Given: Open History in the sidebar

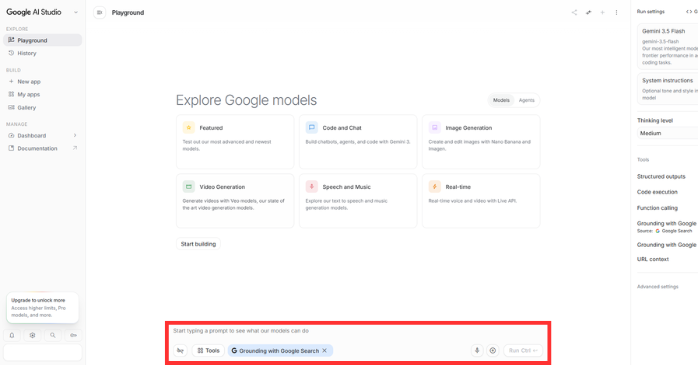Looking at the screenshot, I should (43, 53).
